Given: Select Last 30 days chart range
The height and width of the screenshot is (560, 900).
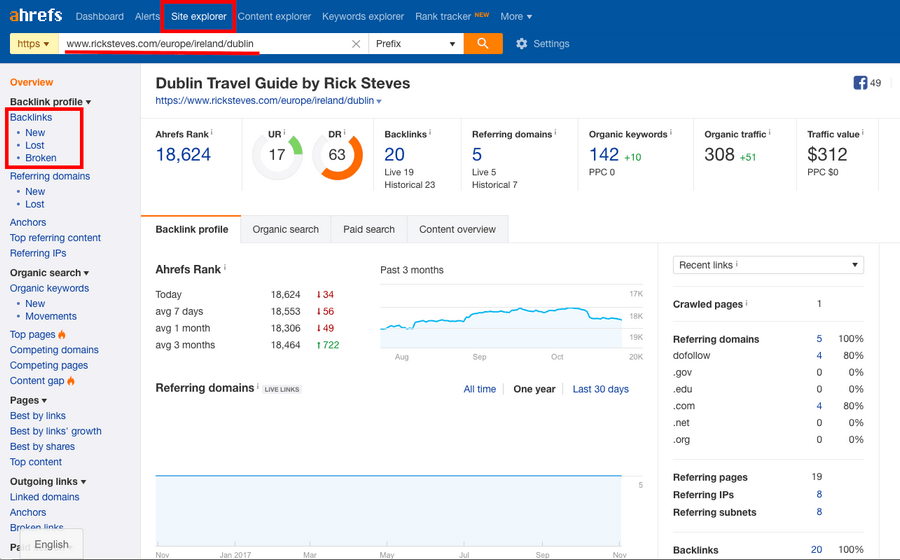Looking at the screenshot, I should point(600,389).
